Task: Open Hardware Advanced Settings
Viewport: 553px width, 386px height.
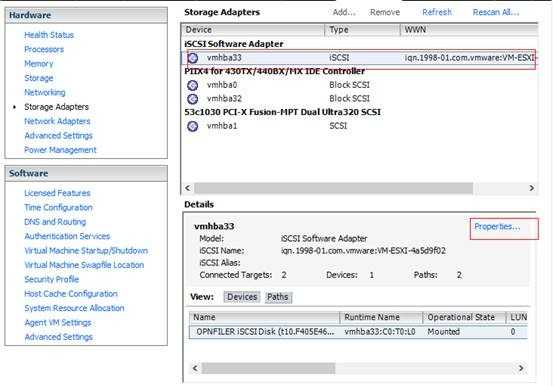Action: (59, 135)
